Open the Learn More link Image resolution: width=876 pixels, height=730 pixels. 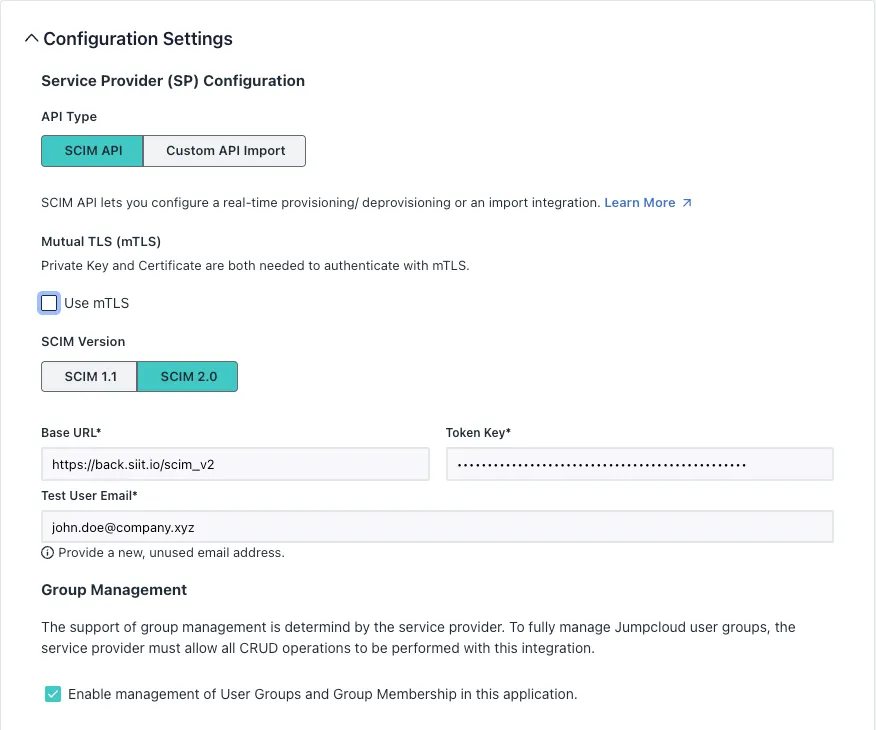tap(639, 203)
